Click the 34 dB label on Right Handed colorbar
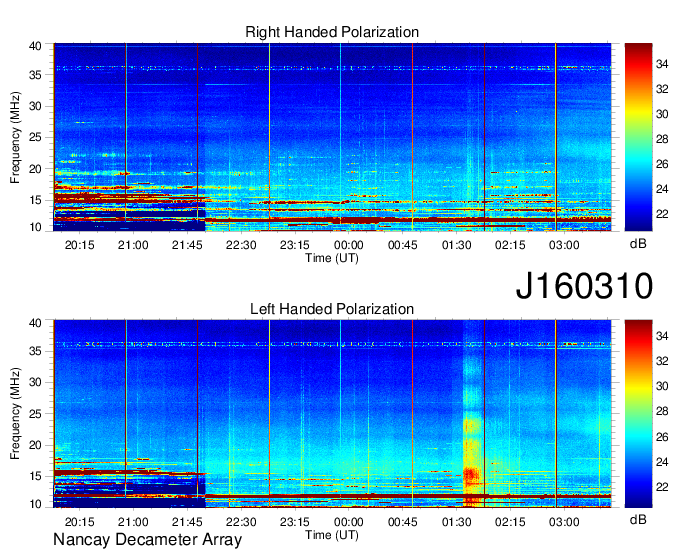 [x=662, y=65]
